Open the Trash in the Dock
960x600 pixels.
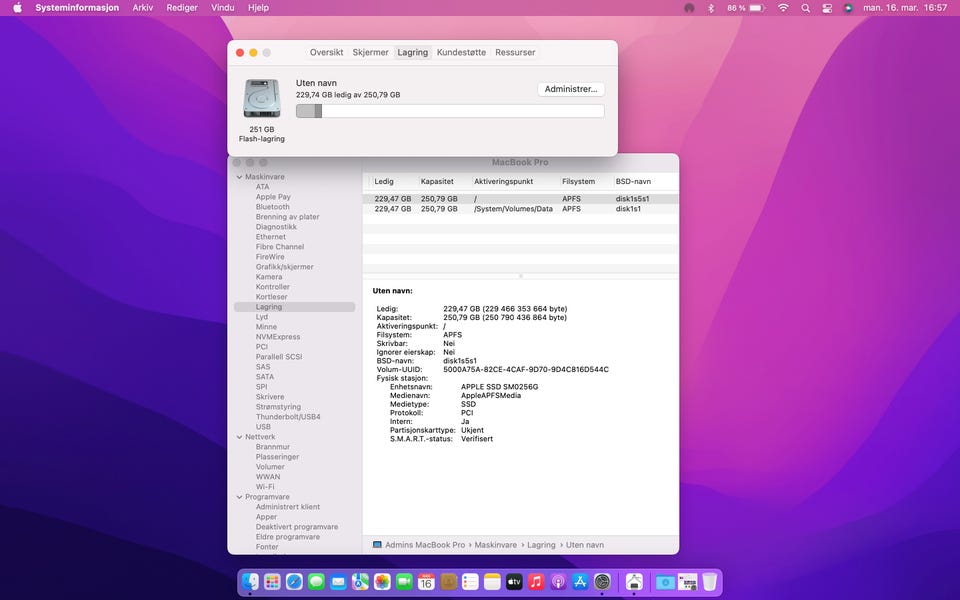tap(709, 581)
